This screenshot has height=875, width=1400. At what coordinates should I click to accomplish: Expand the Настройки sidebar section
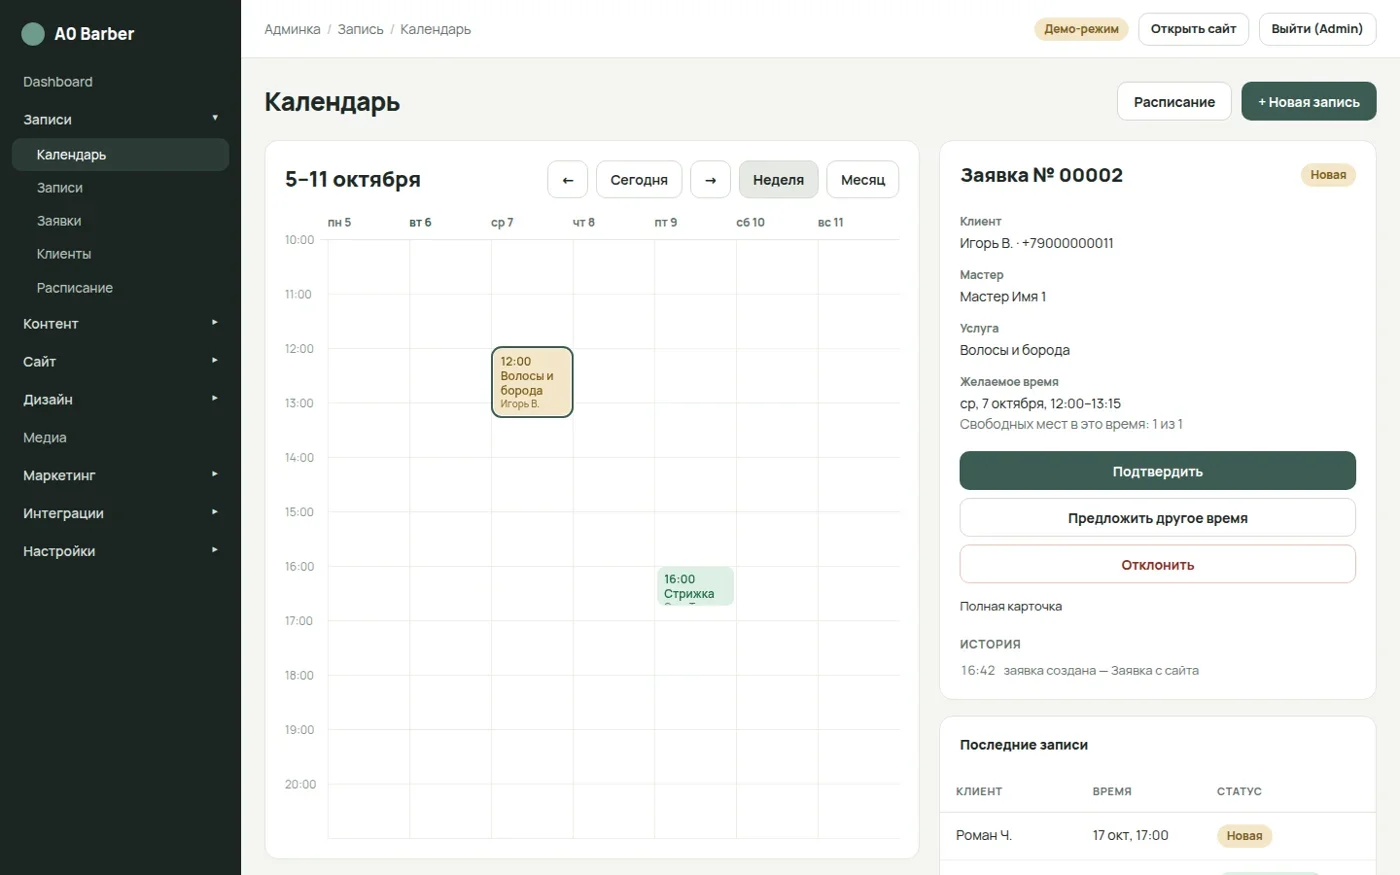120,552
